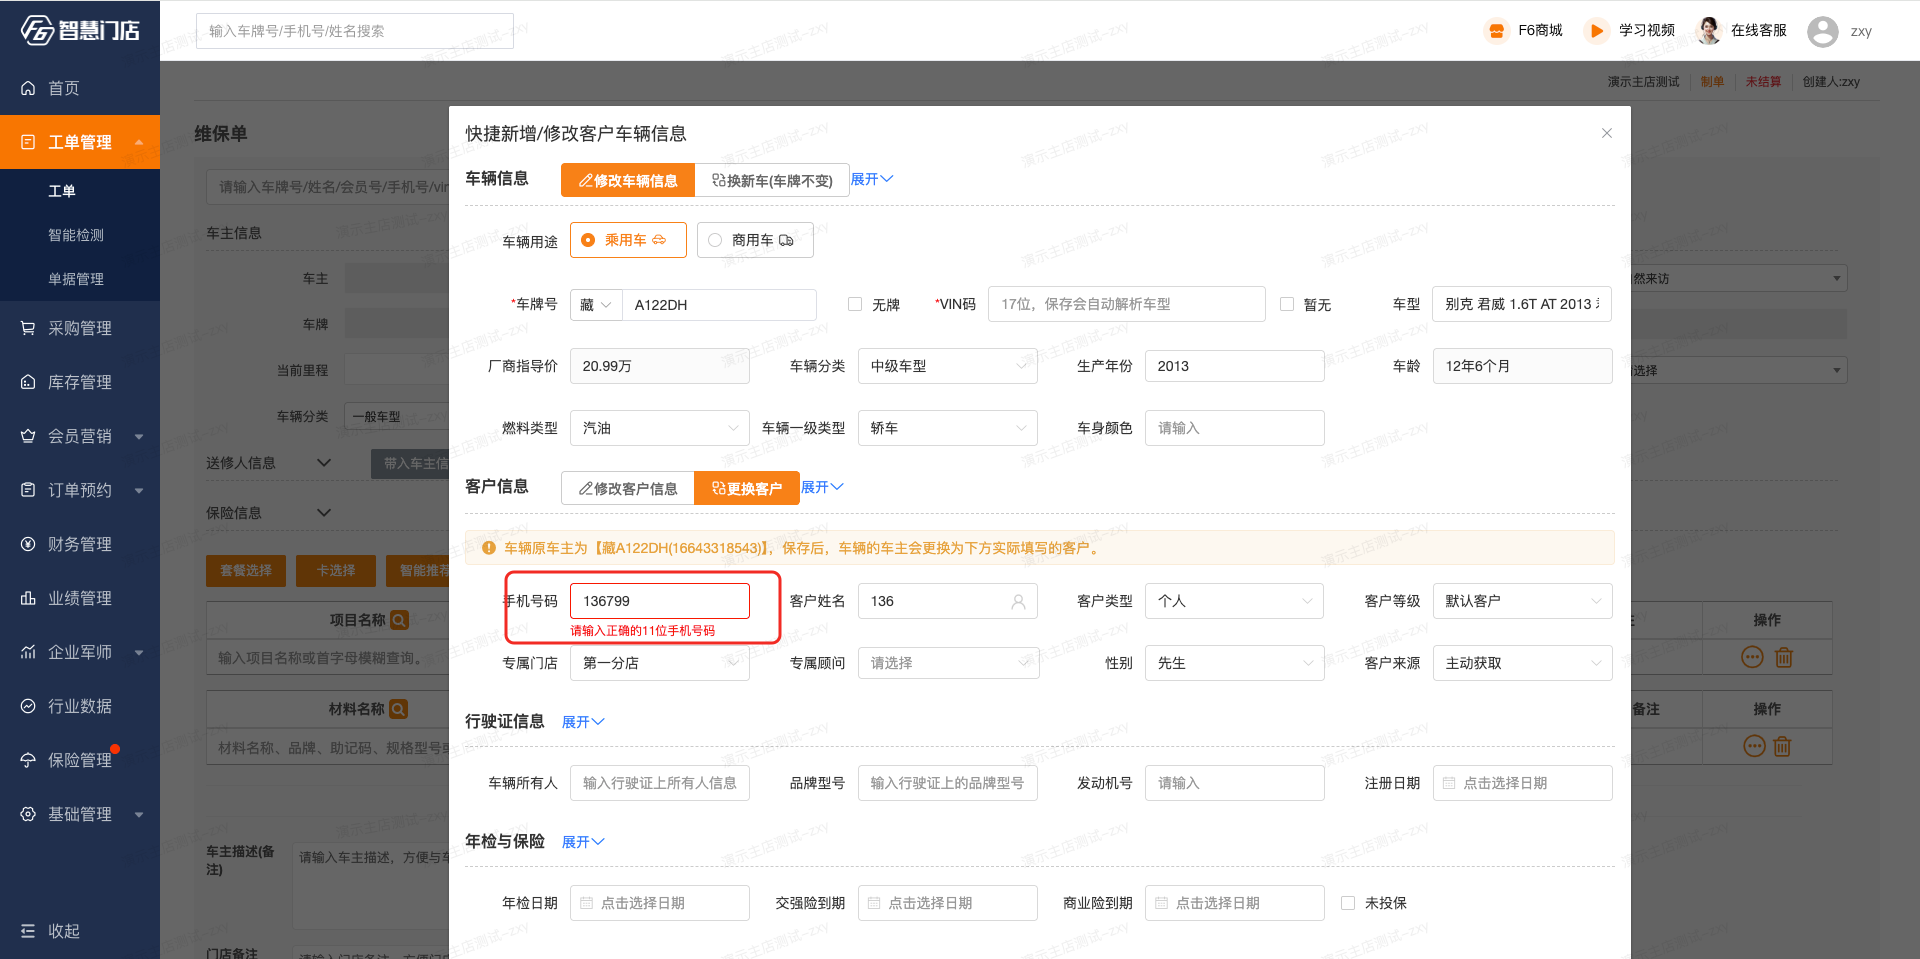The width and height of the screenshot is (1920, 959).
Task: Switch to 修改客户信息 tab
Action: click(x=628, y=488)
